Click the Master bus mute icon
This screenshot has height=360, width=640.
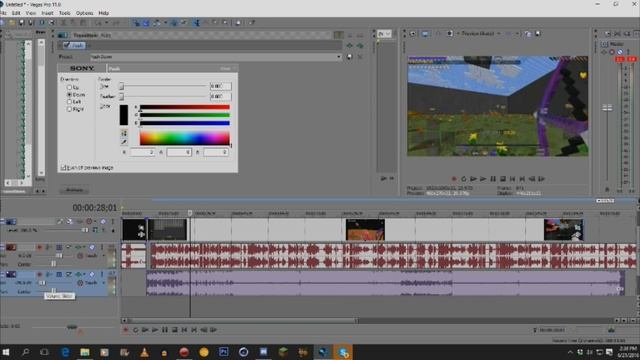pos(612,52)
